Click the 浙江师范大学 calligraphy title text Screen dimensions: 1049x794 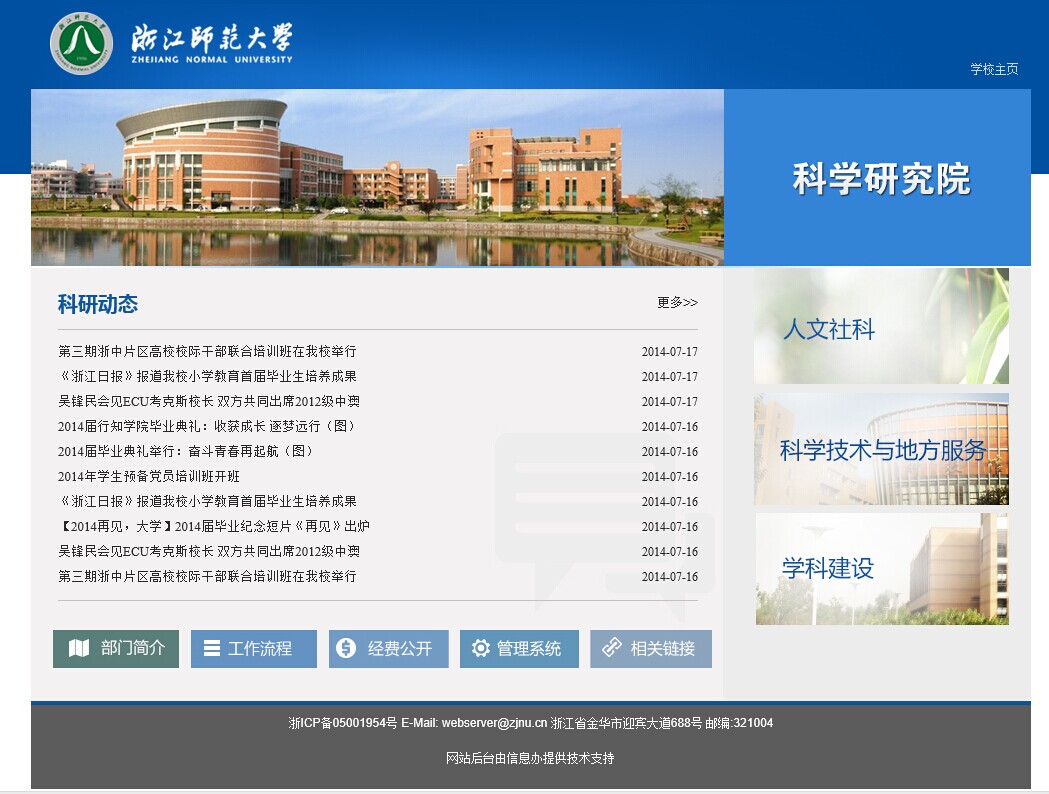point(212,39)
